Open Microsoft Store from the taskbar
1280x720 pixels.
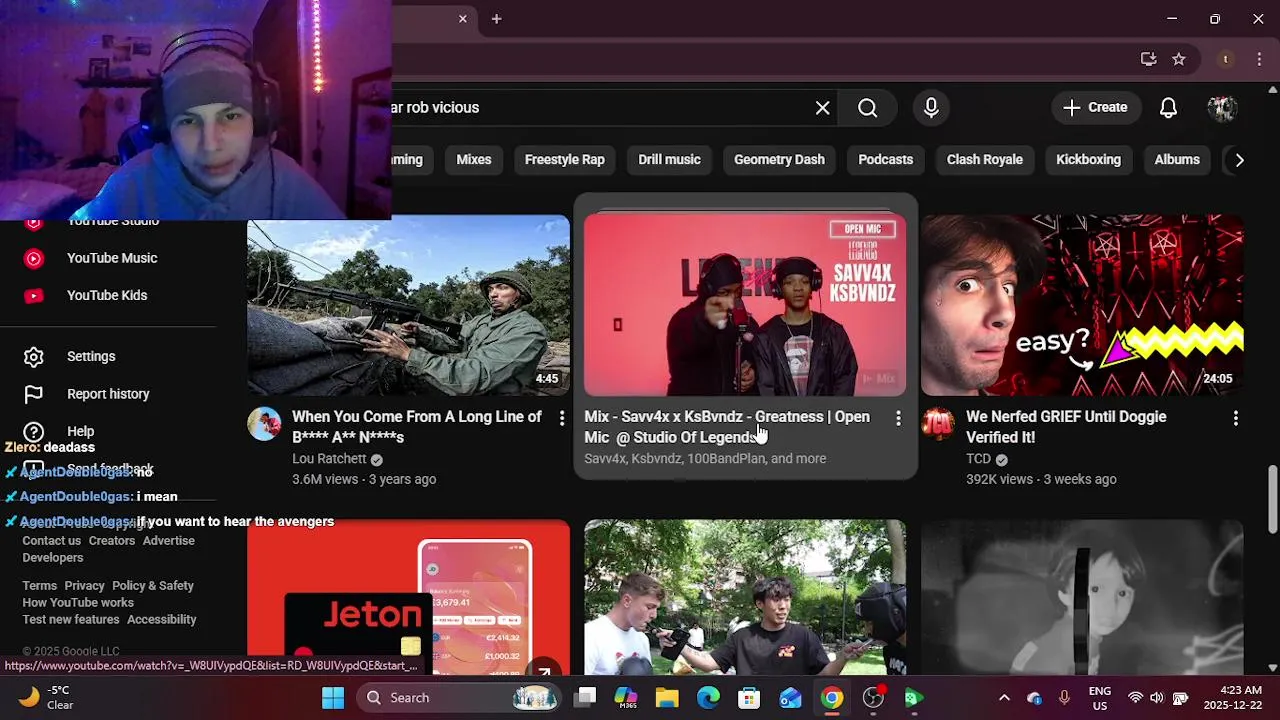749,698
